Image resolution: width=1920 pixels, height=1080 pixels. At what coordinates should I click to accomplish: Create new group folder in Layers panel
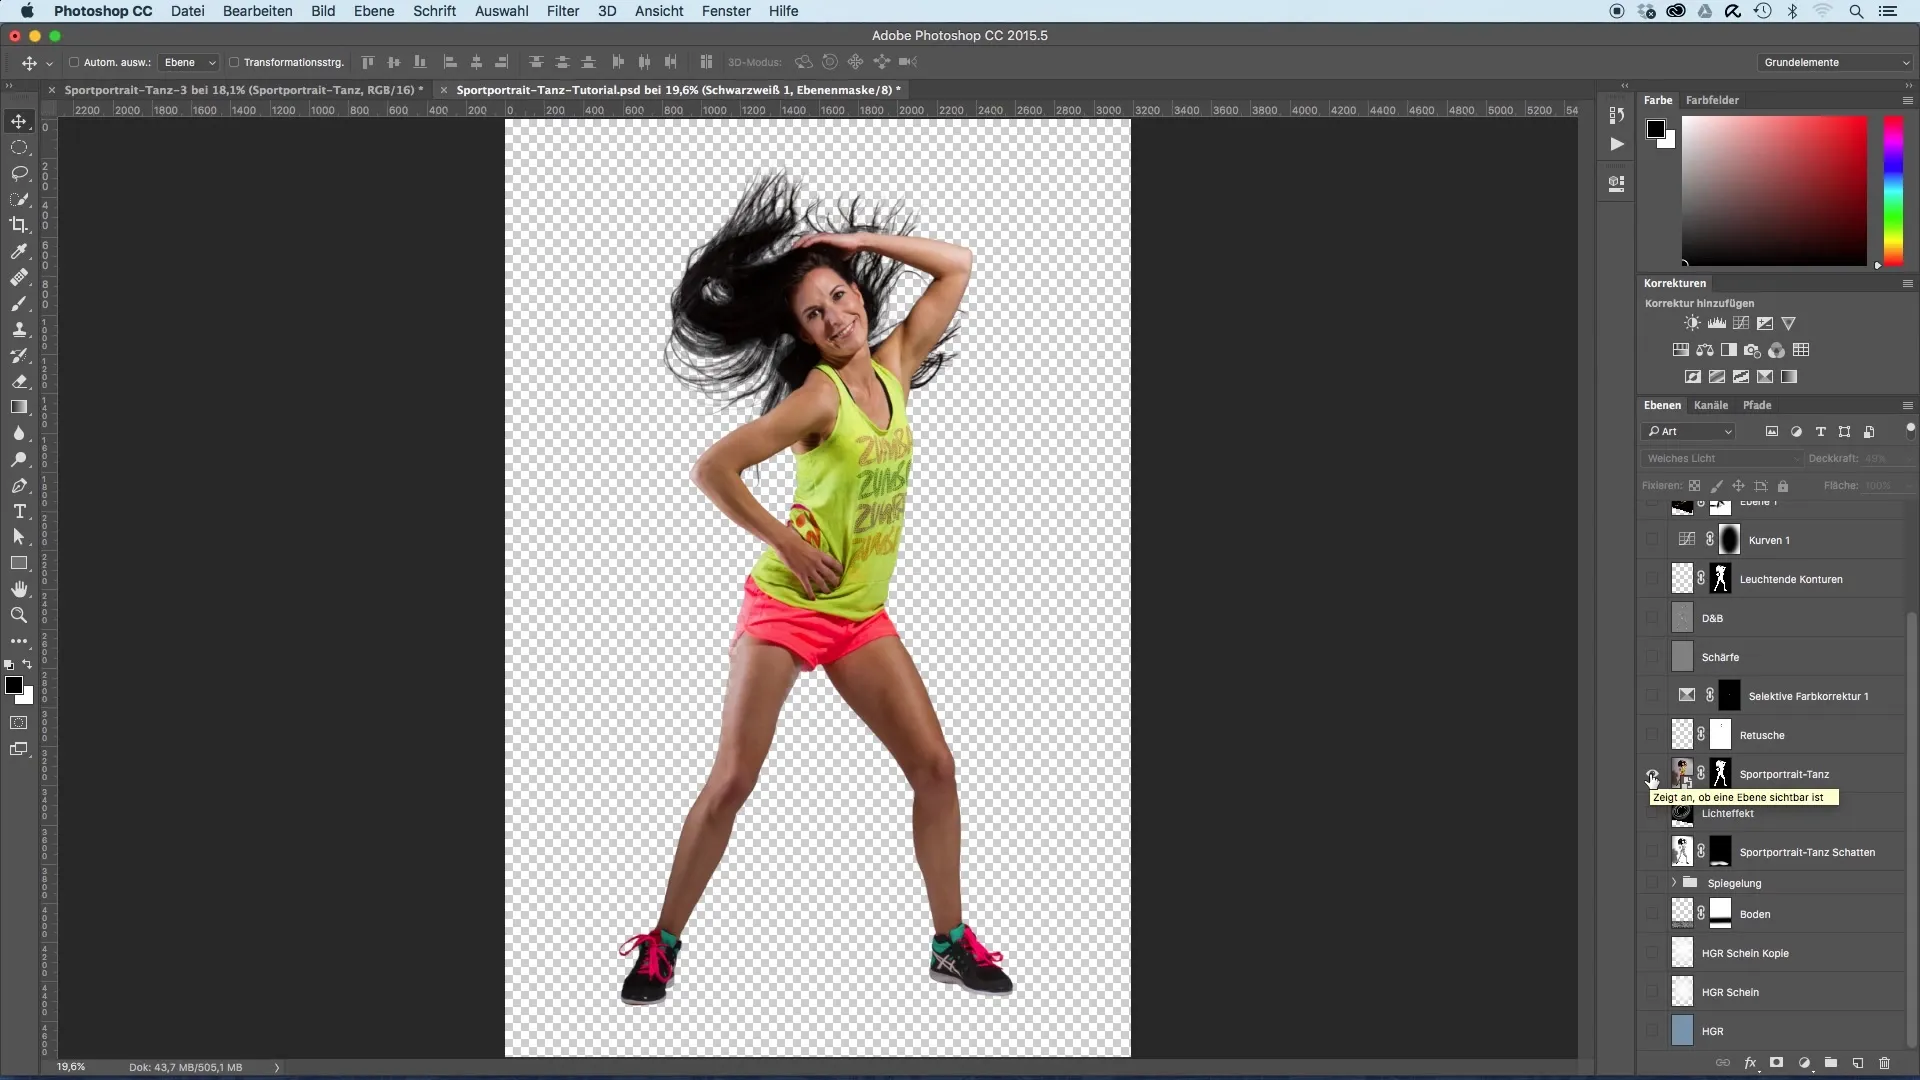(x=1831, y=1063)
